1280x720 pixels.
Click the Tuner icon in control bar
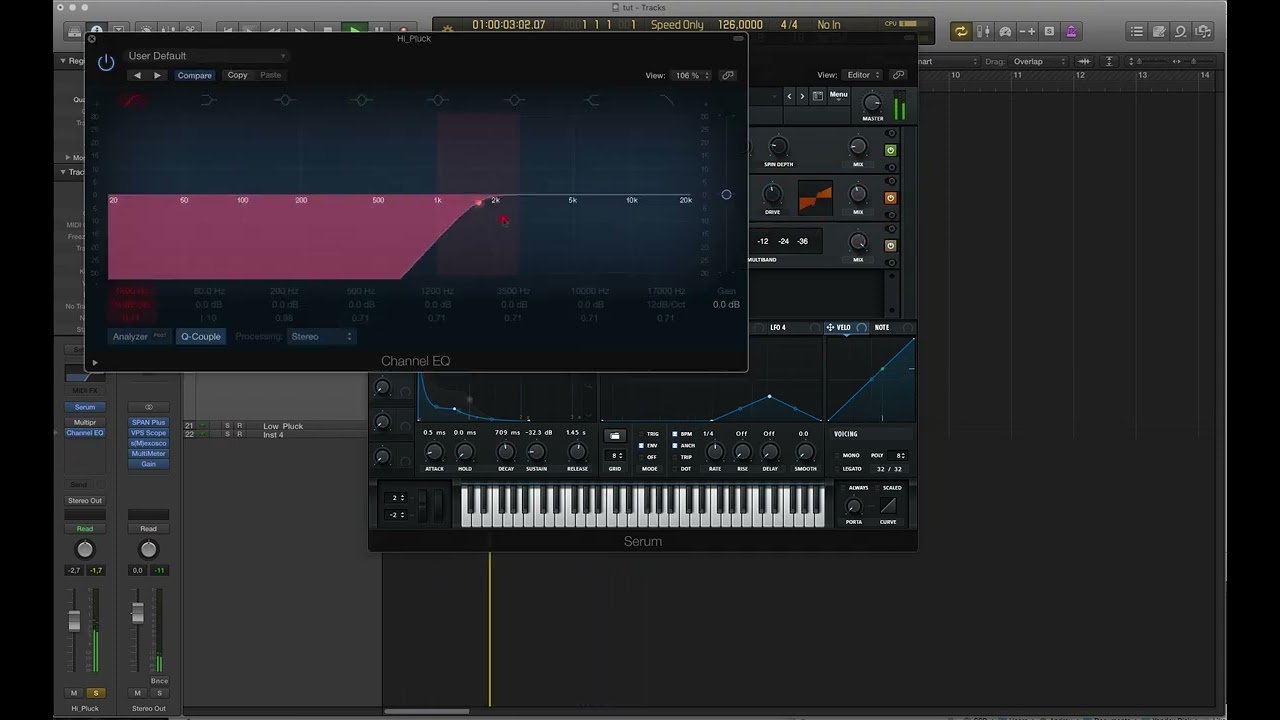[983, 31]
